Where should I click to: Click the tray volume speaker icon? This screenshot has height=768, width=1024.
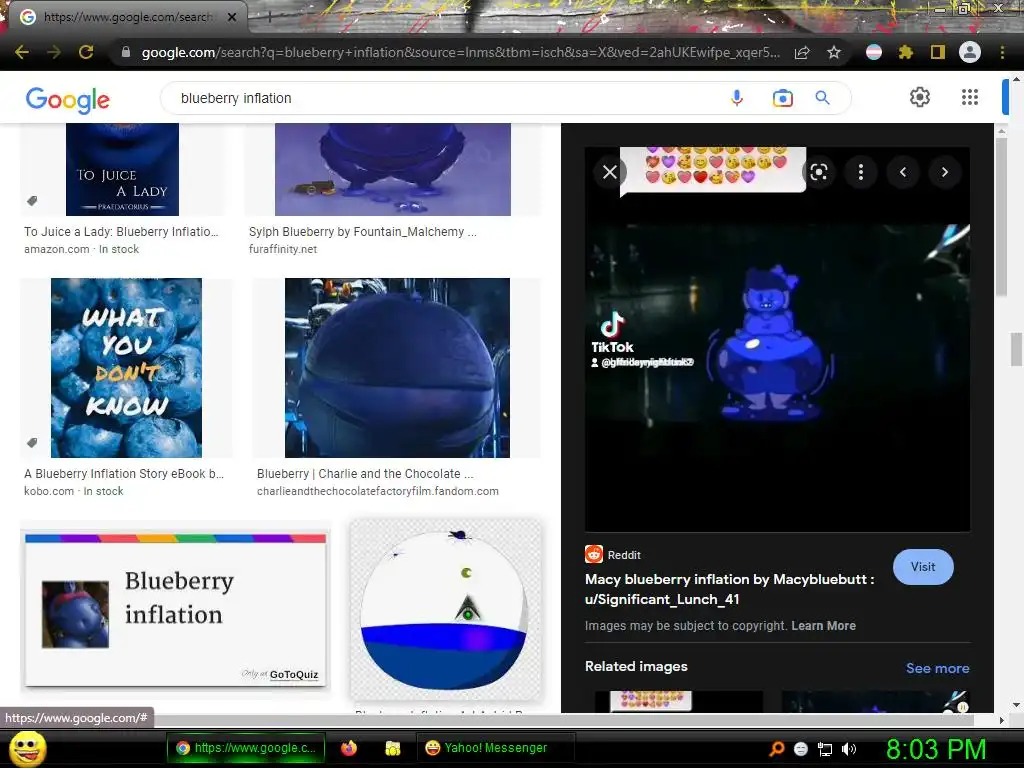coord(849,749)
